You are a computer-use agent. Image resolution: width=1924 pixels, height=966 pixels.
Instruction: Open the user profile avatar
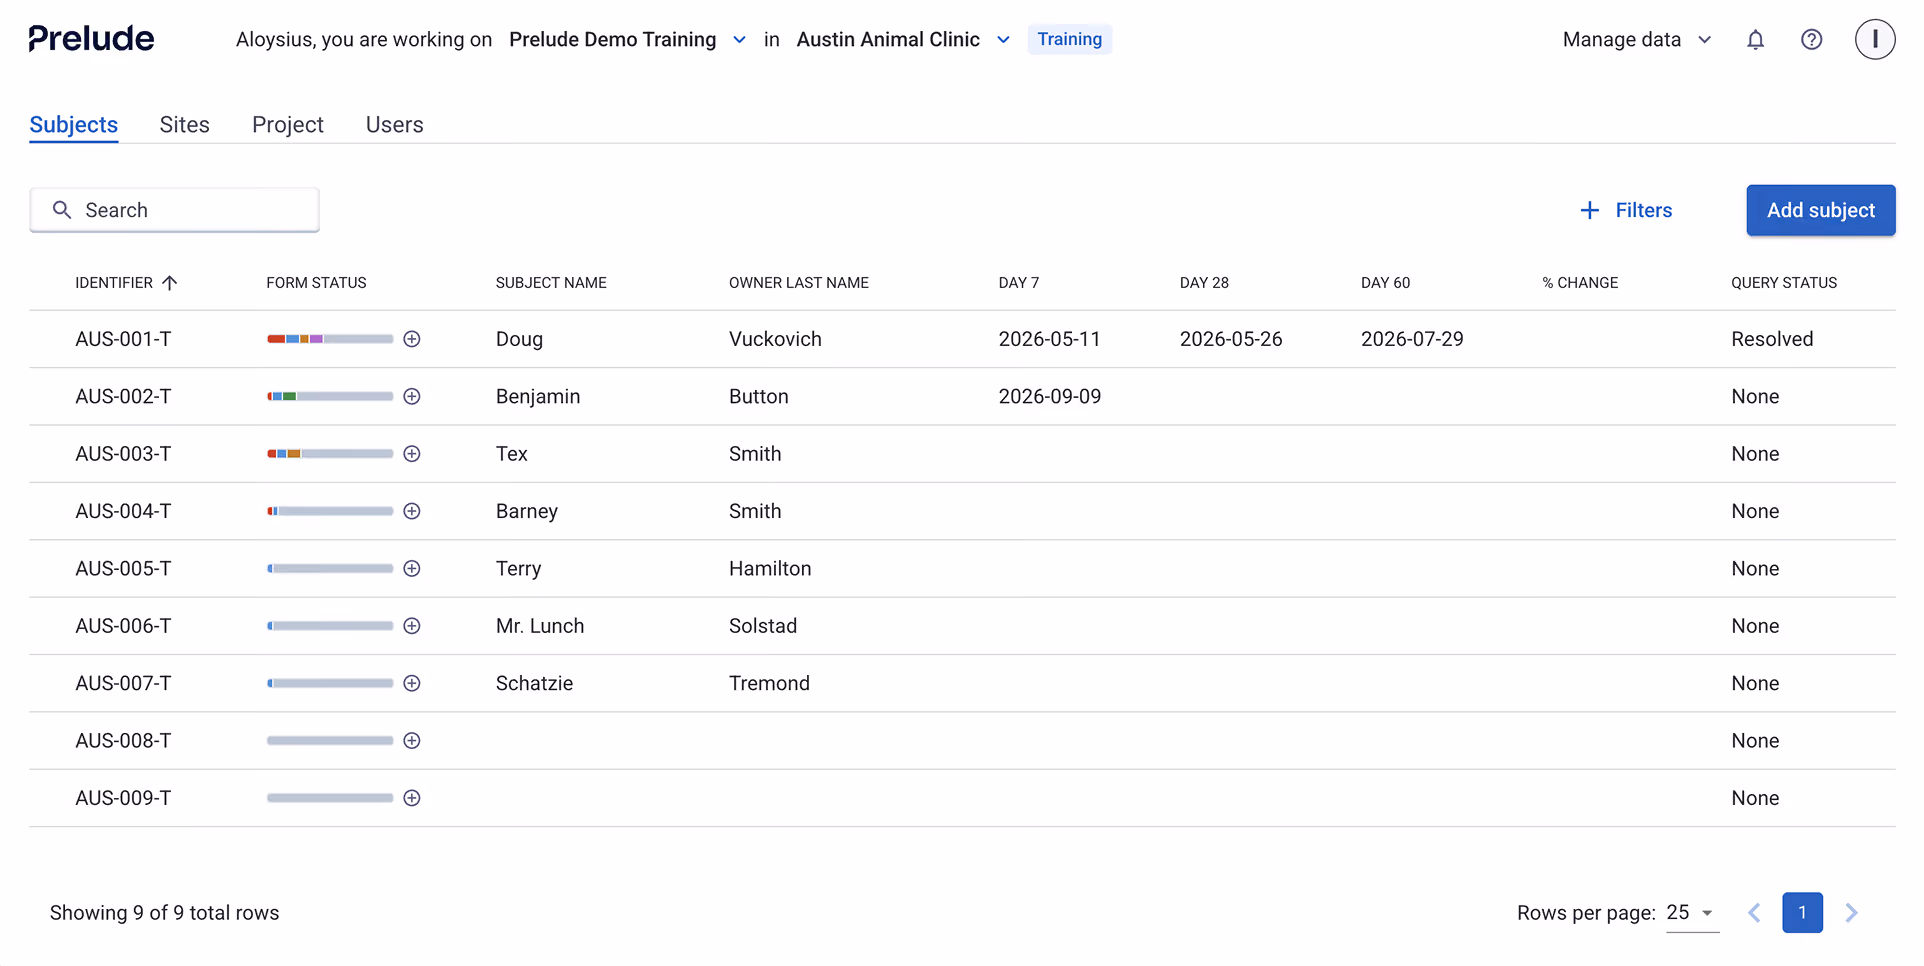pos(1875,40)
